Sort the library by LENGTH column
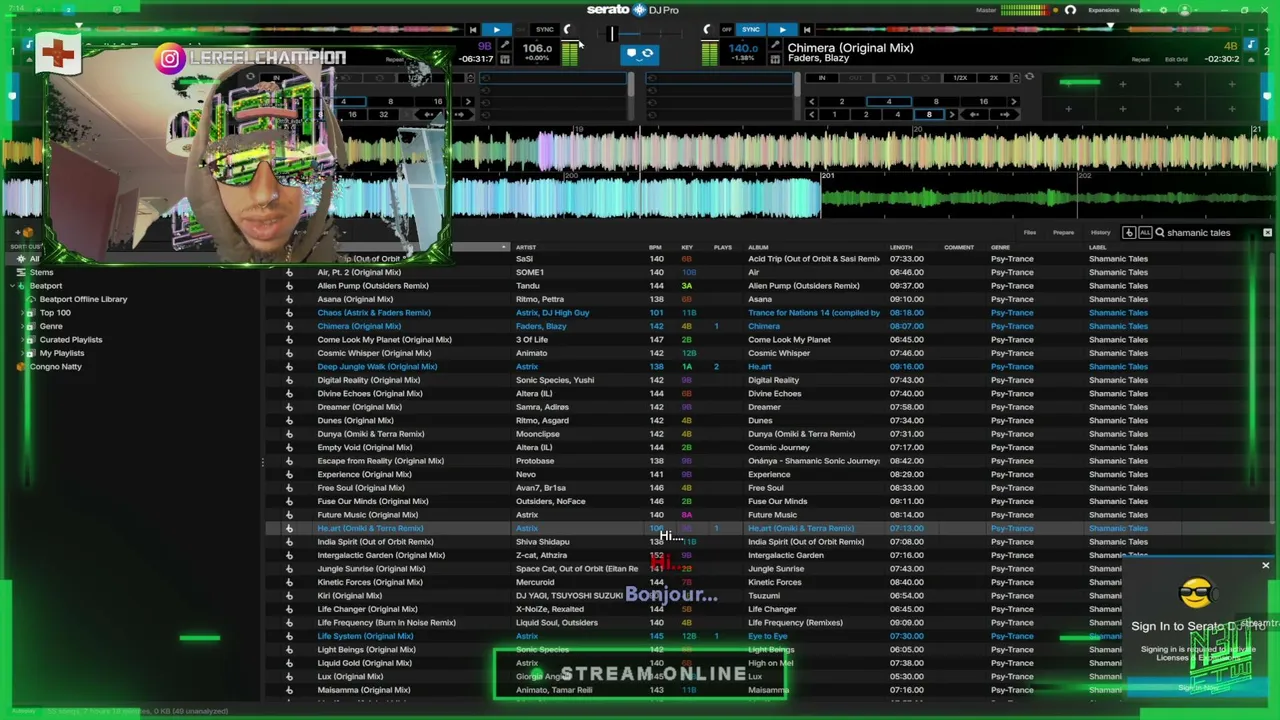 pyautogui.click(x=901, y=247)
